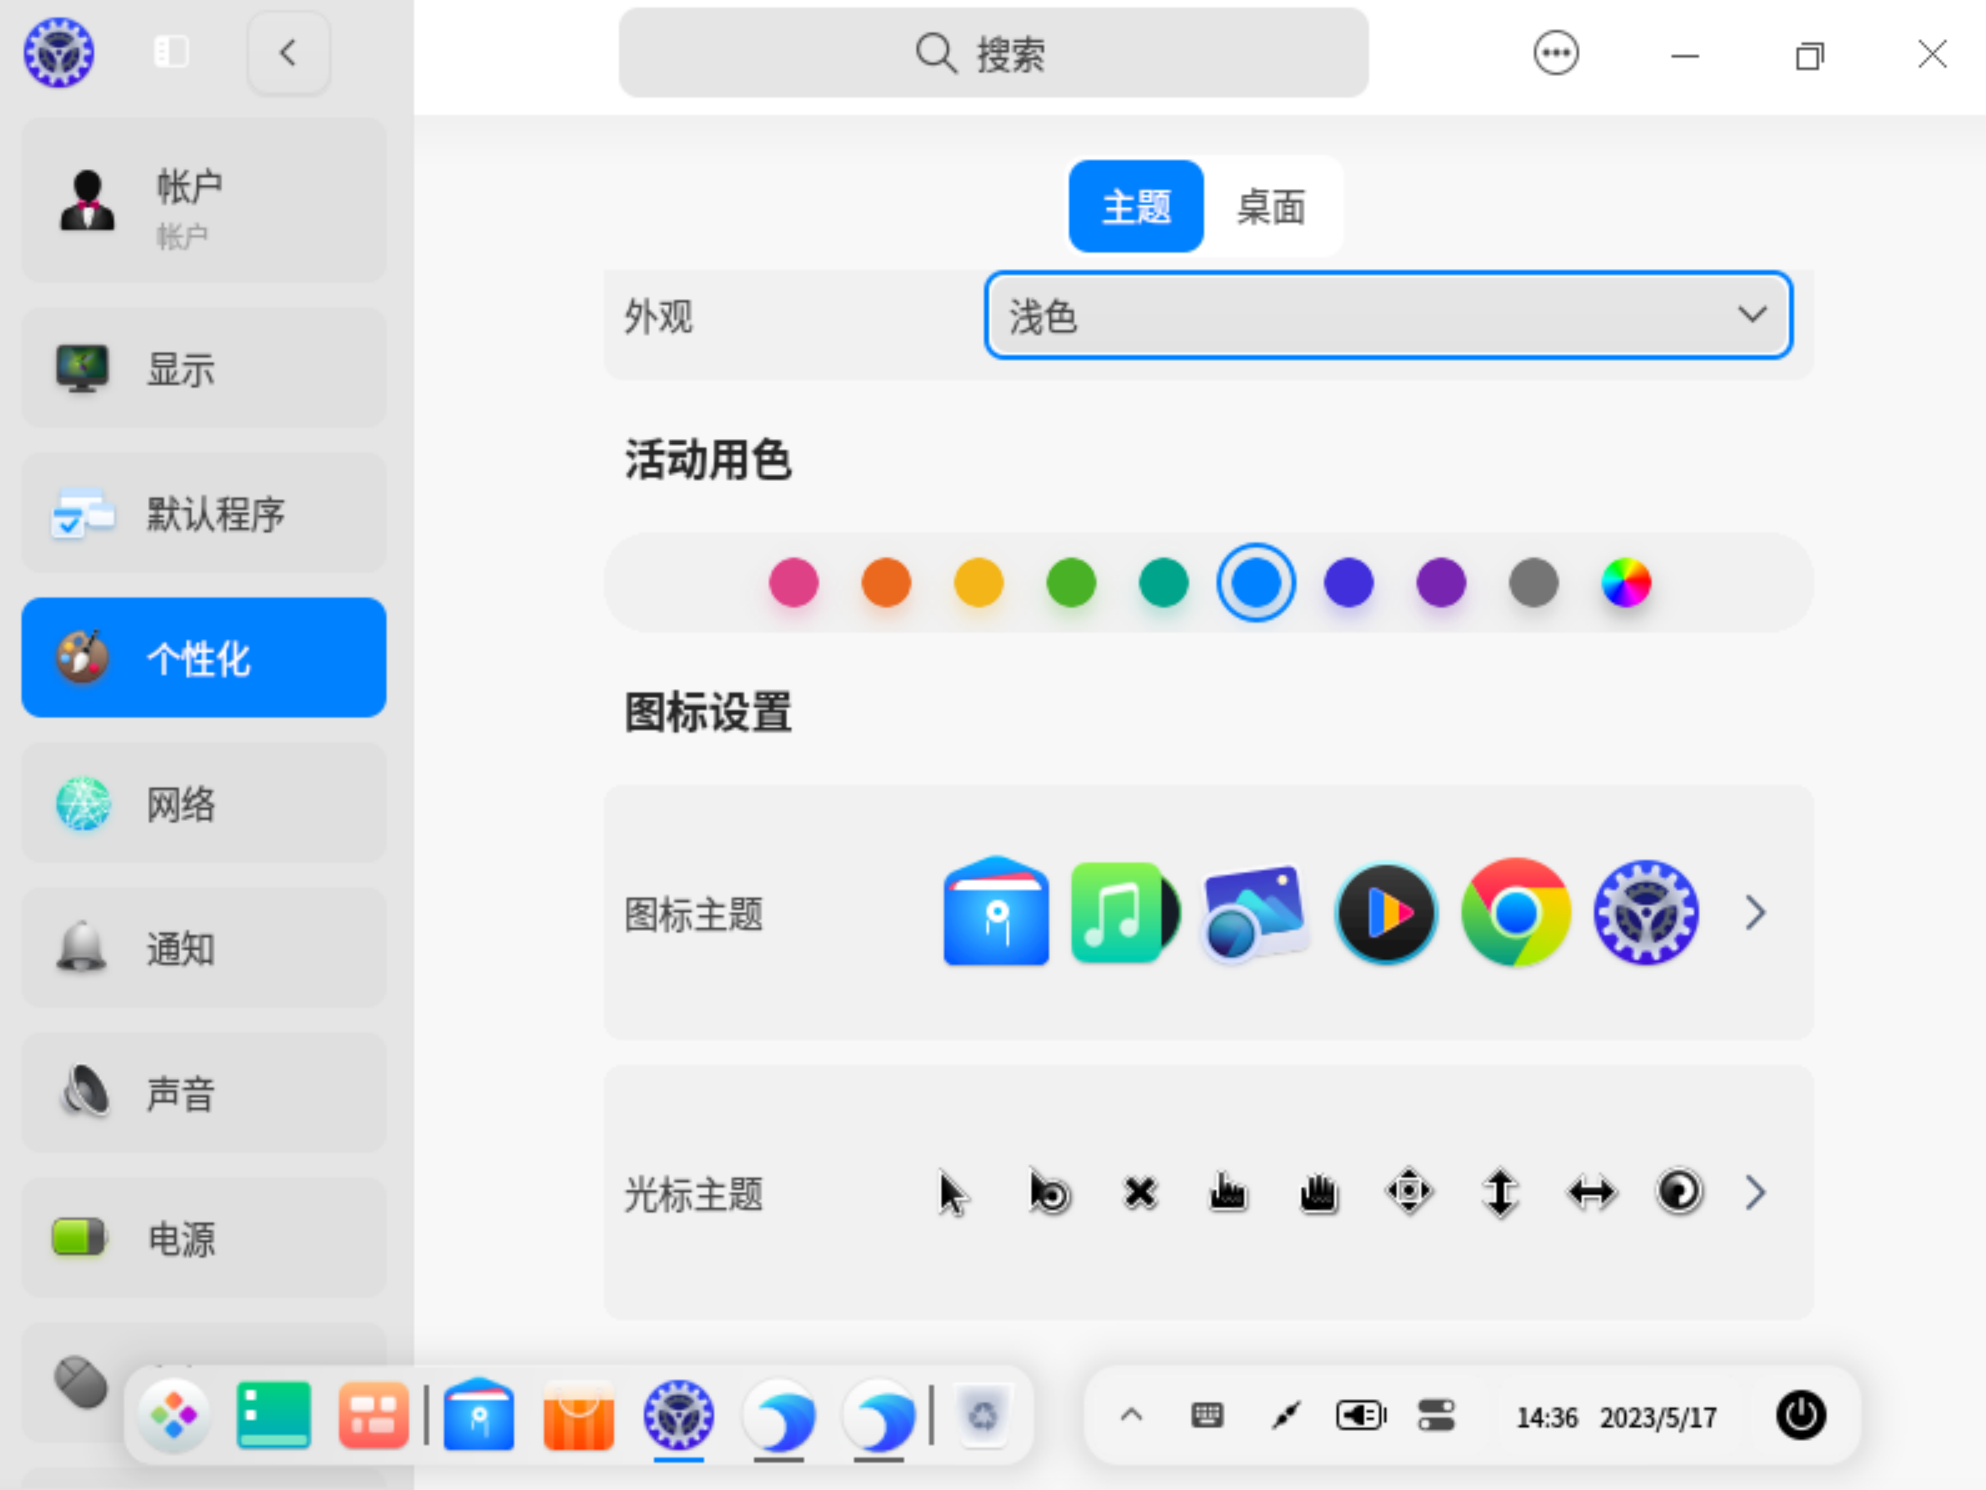
Task: Open the three-dot options menu
Action: point(1555,53)
